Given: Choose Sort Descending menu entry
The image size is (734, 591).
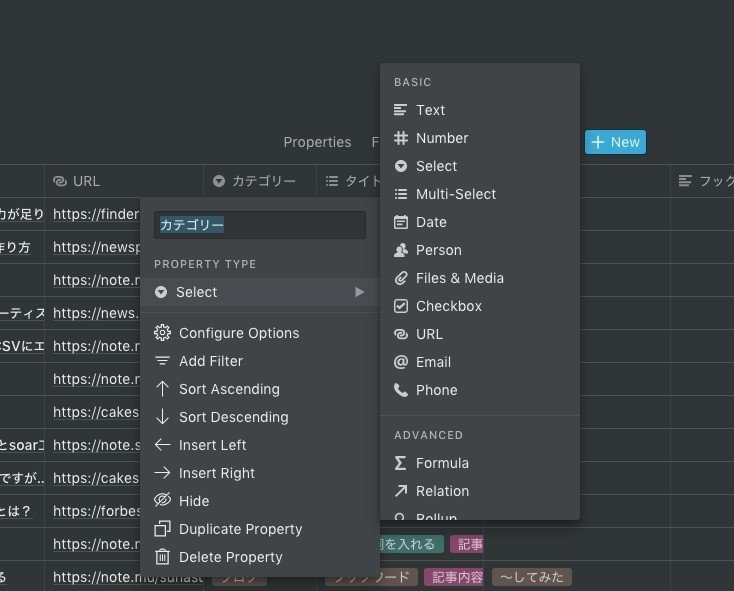Looking at the screenshot, I should click(x=233, y=417).
